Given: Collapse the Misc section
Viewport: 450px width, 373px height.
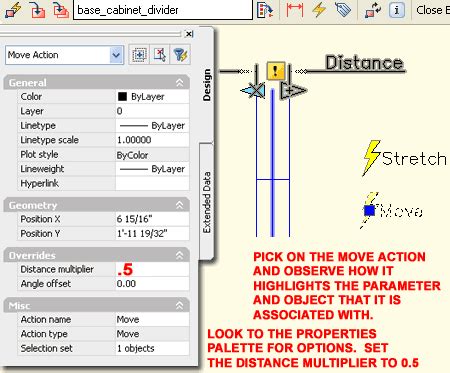Looking at the screenshot, I should (179, 305).
